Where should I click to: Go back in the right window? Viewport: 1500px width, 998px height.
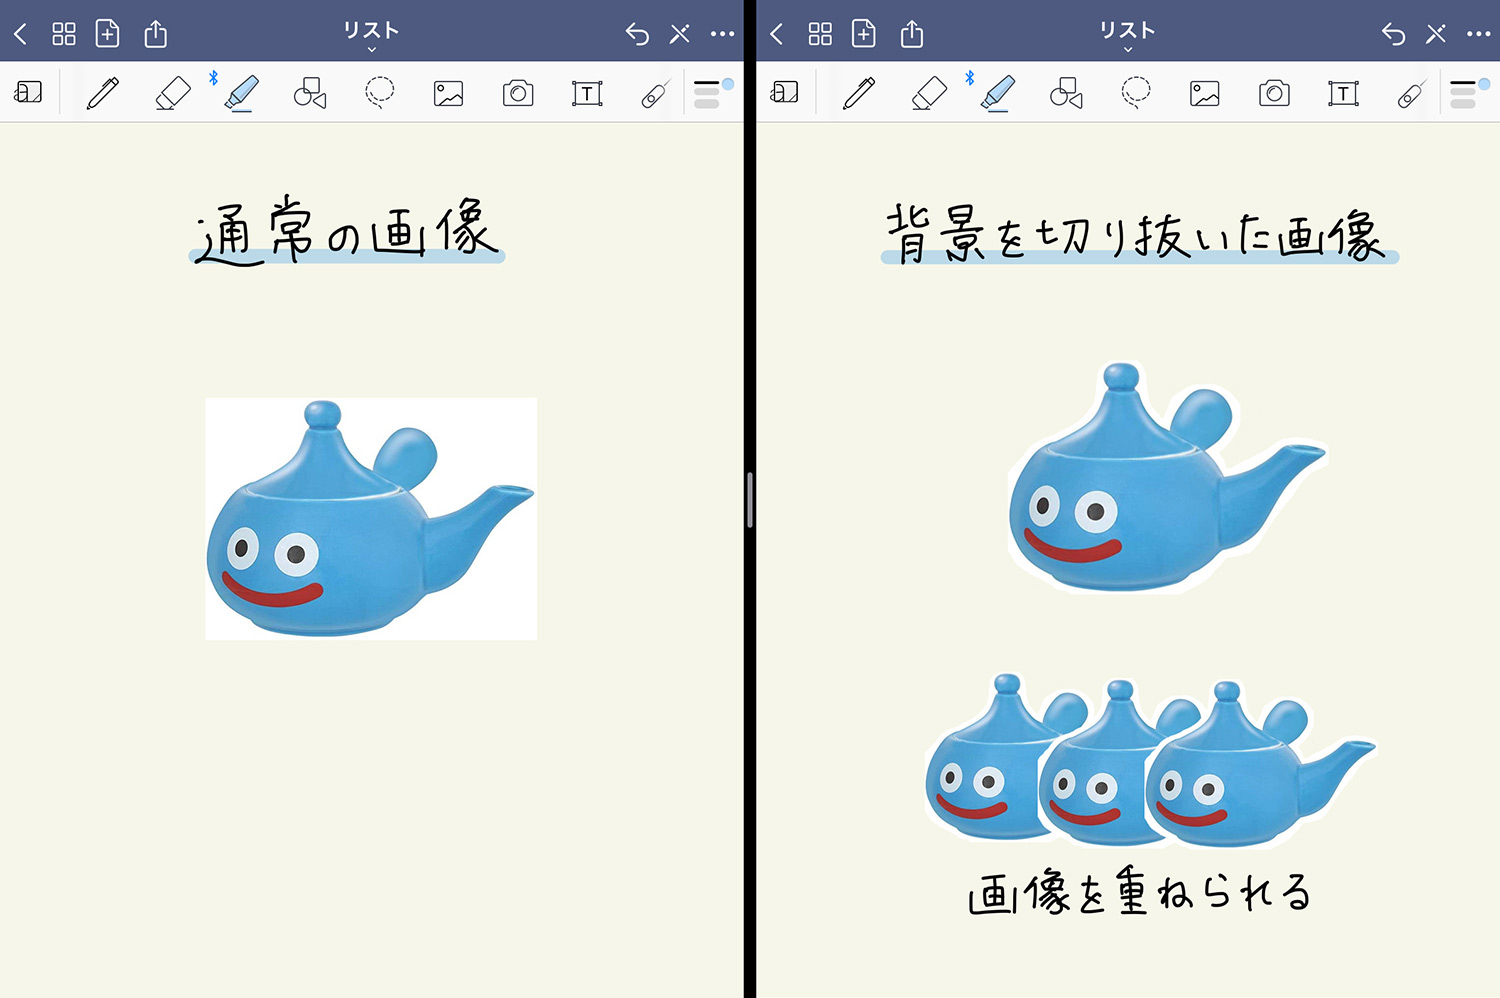tap(776, 34)
